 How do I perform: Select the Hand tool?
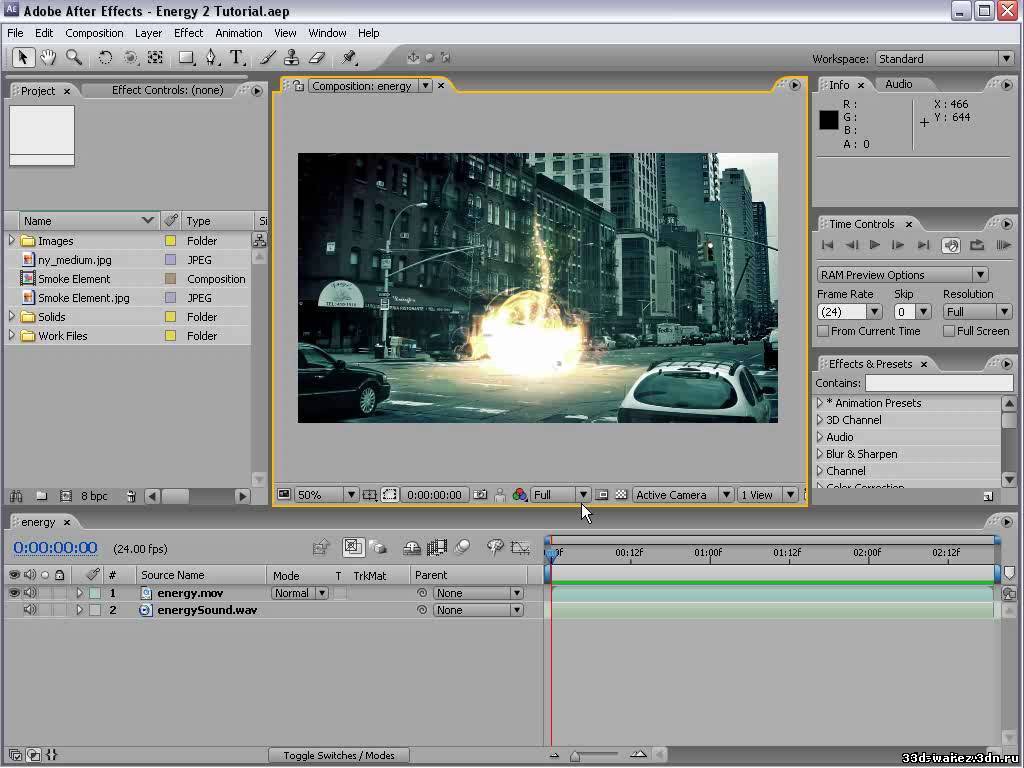tap(48, 57)
